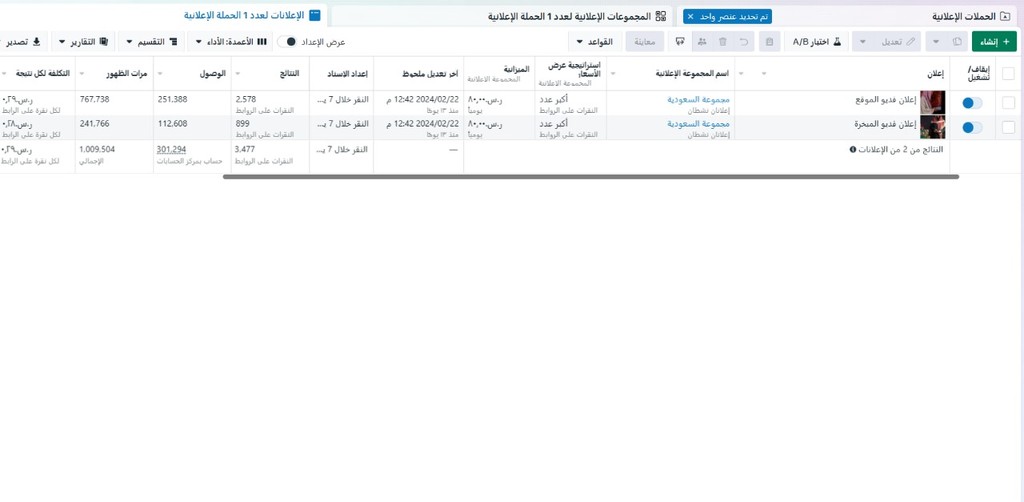The height and width of the screenshot is (502, 1024).
Task: Click the duplicate (copy) icon
Action: tap(957, 41)
